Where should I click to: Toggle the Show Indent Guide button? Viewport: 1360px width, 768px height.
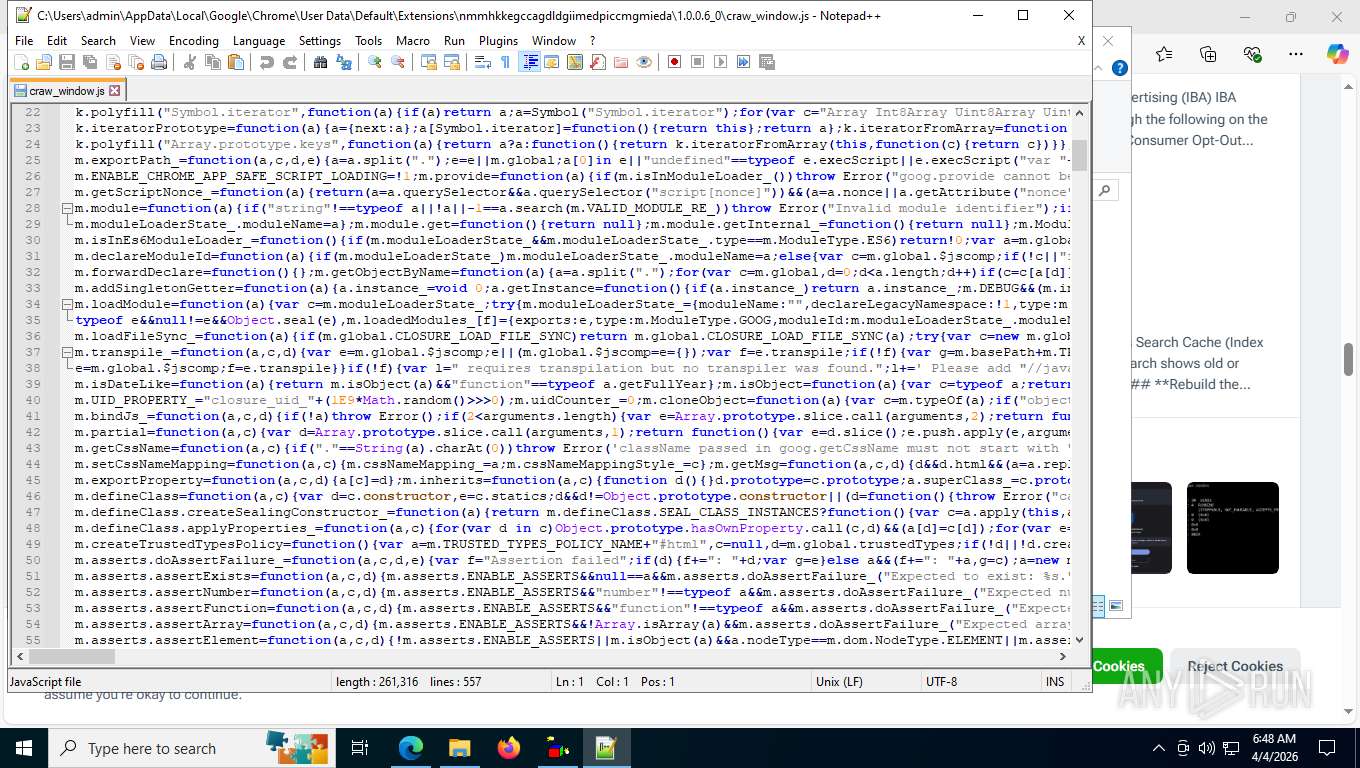coord(529,62)
